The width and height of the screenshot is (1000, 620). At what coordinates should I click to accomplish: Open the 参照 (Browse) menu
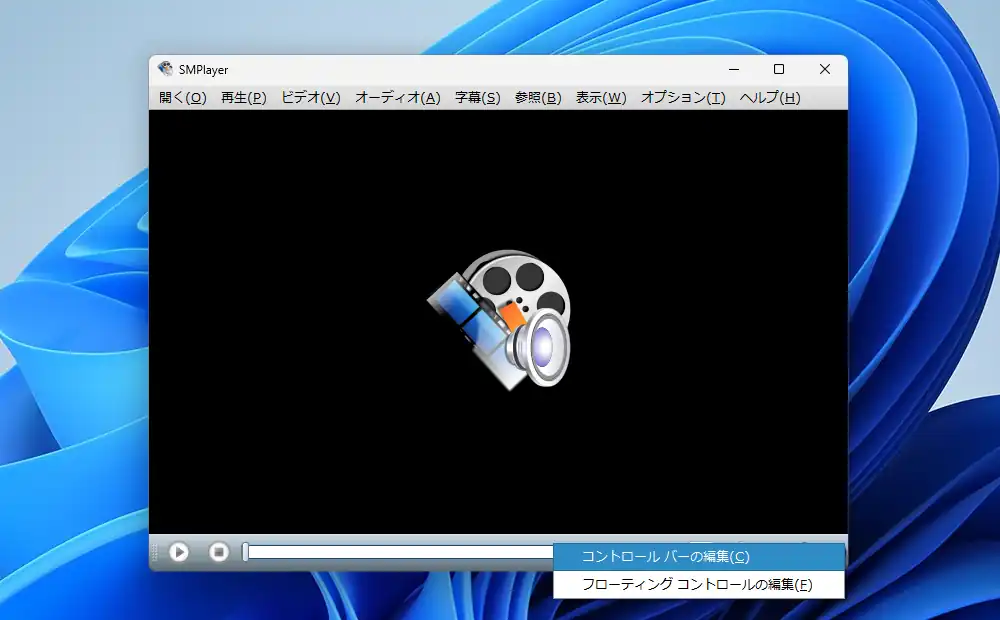(536, 97)
